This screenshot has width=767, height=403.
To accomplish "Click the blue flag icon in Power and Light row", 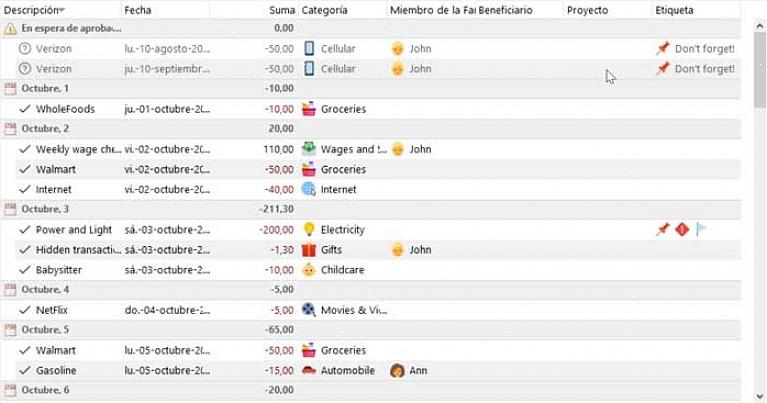I will coord(701,229).
